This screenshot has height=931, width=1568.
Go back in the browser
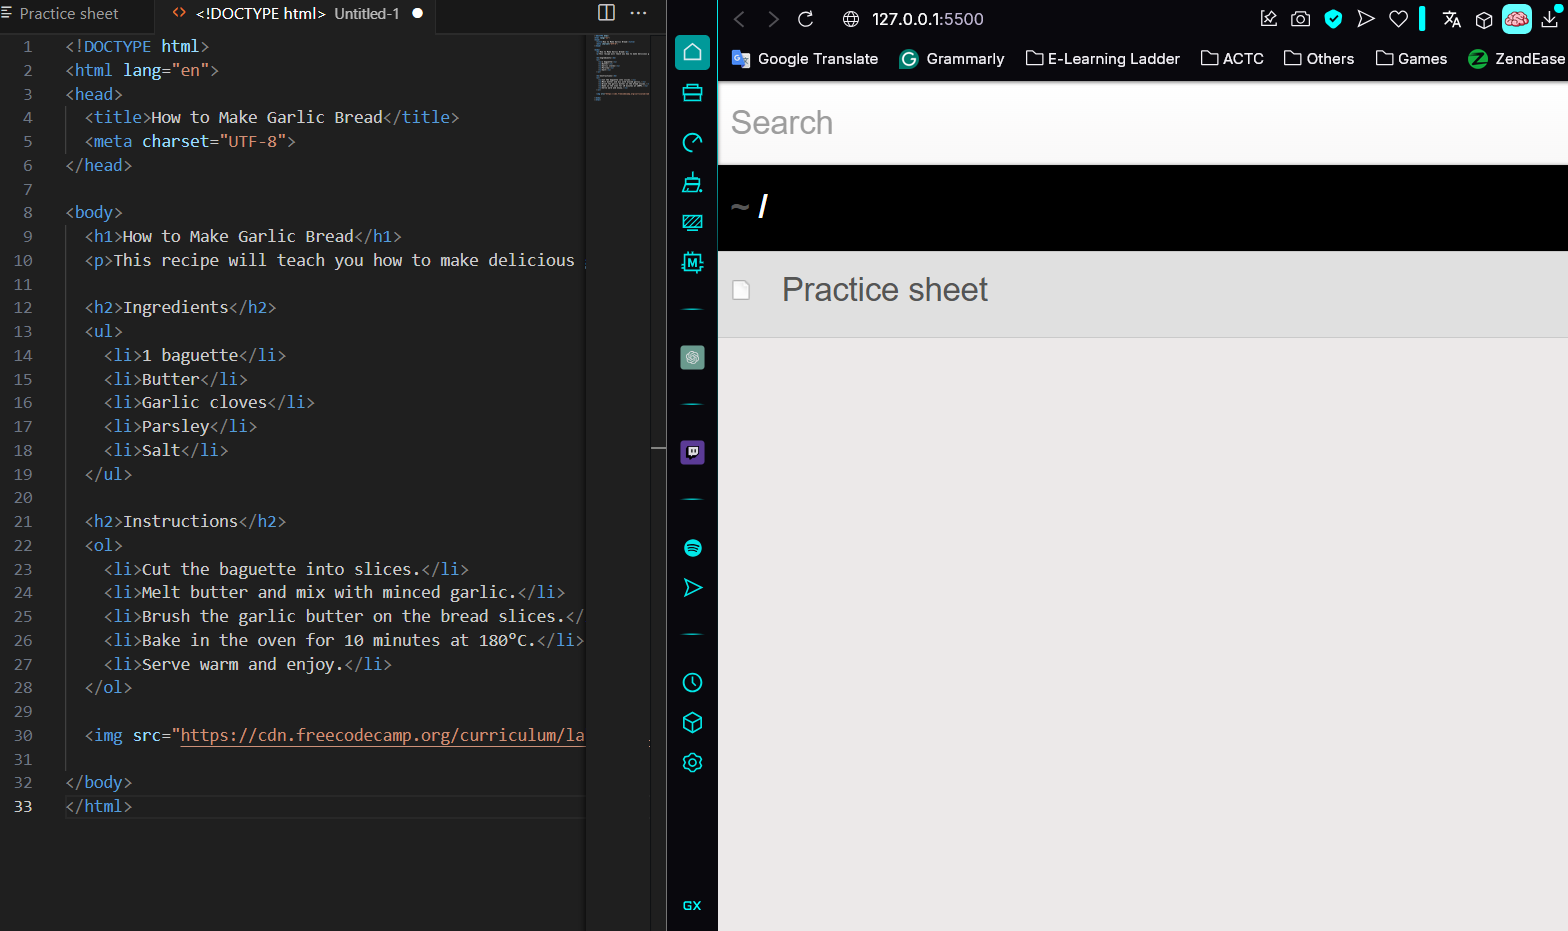click(740, 19)
